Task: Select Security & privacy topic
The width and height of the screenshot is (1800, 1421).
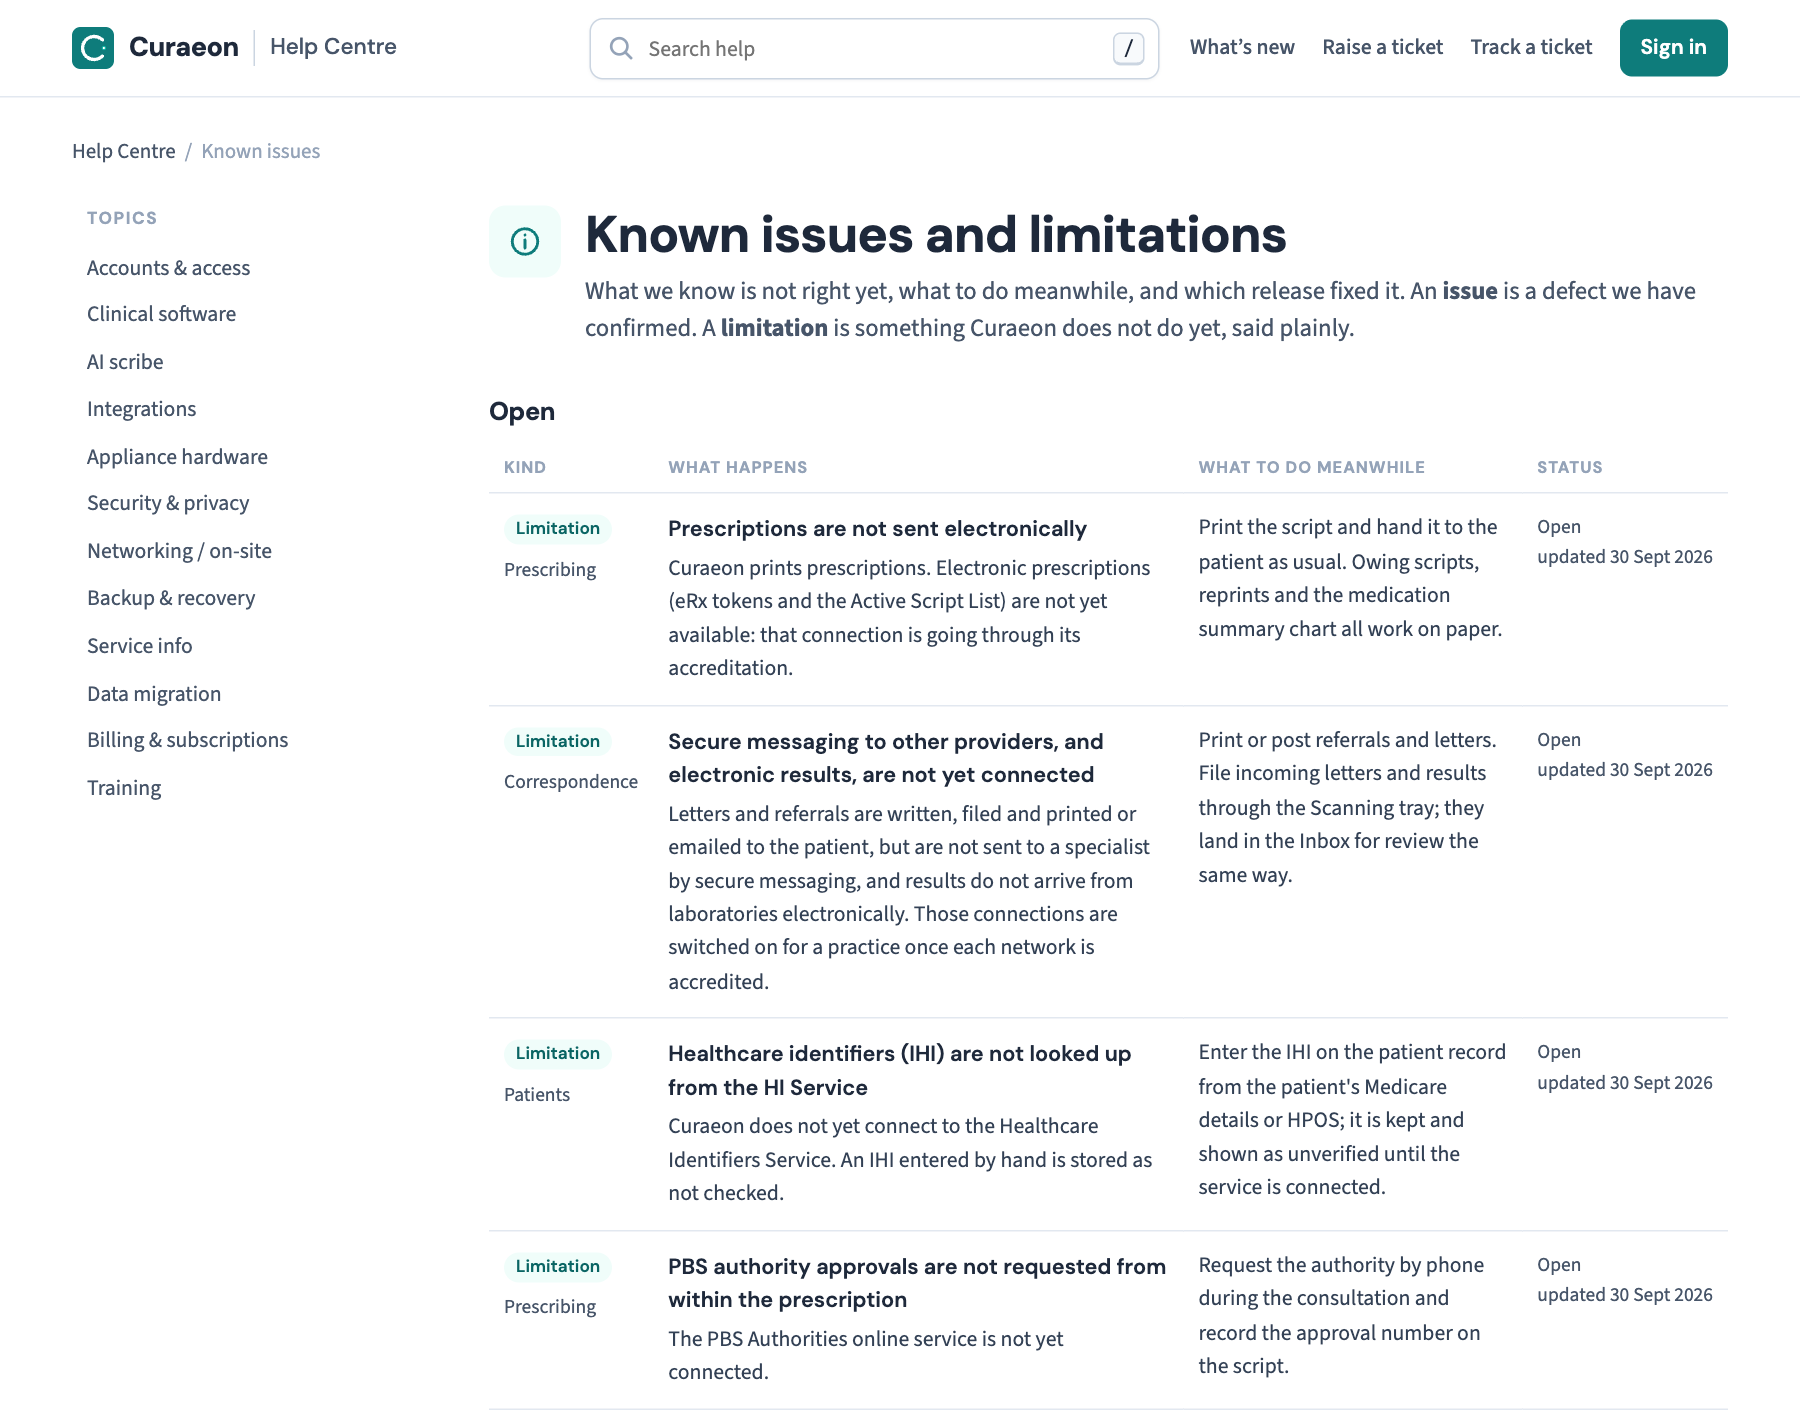Action: coord(168,503)
